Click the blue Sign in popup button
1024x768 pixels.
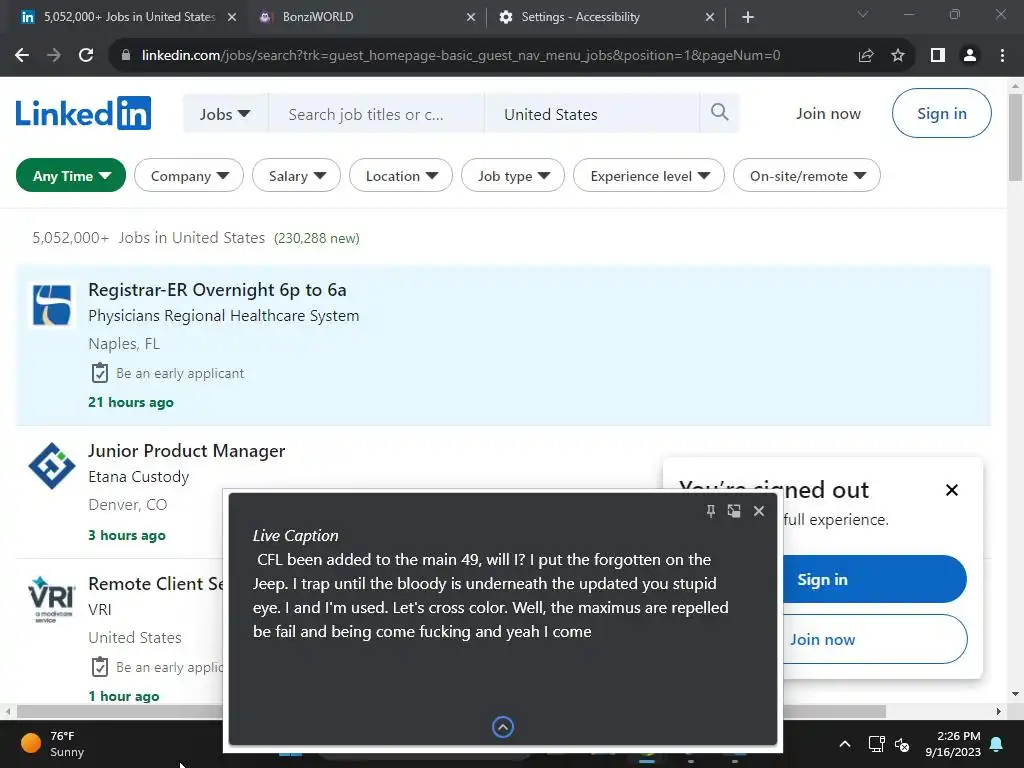point(873,579)
